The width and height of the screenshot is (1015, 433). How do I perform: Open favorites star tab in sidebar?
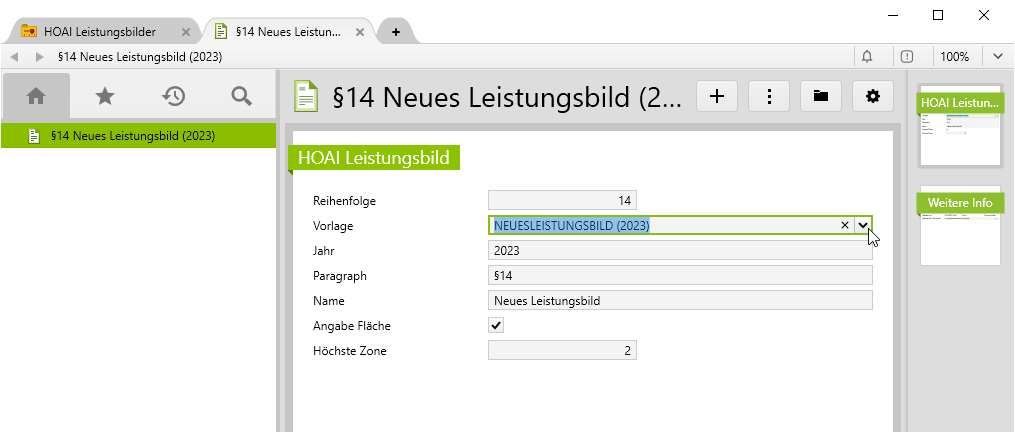click(105, 96)
